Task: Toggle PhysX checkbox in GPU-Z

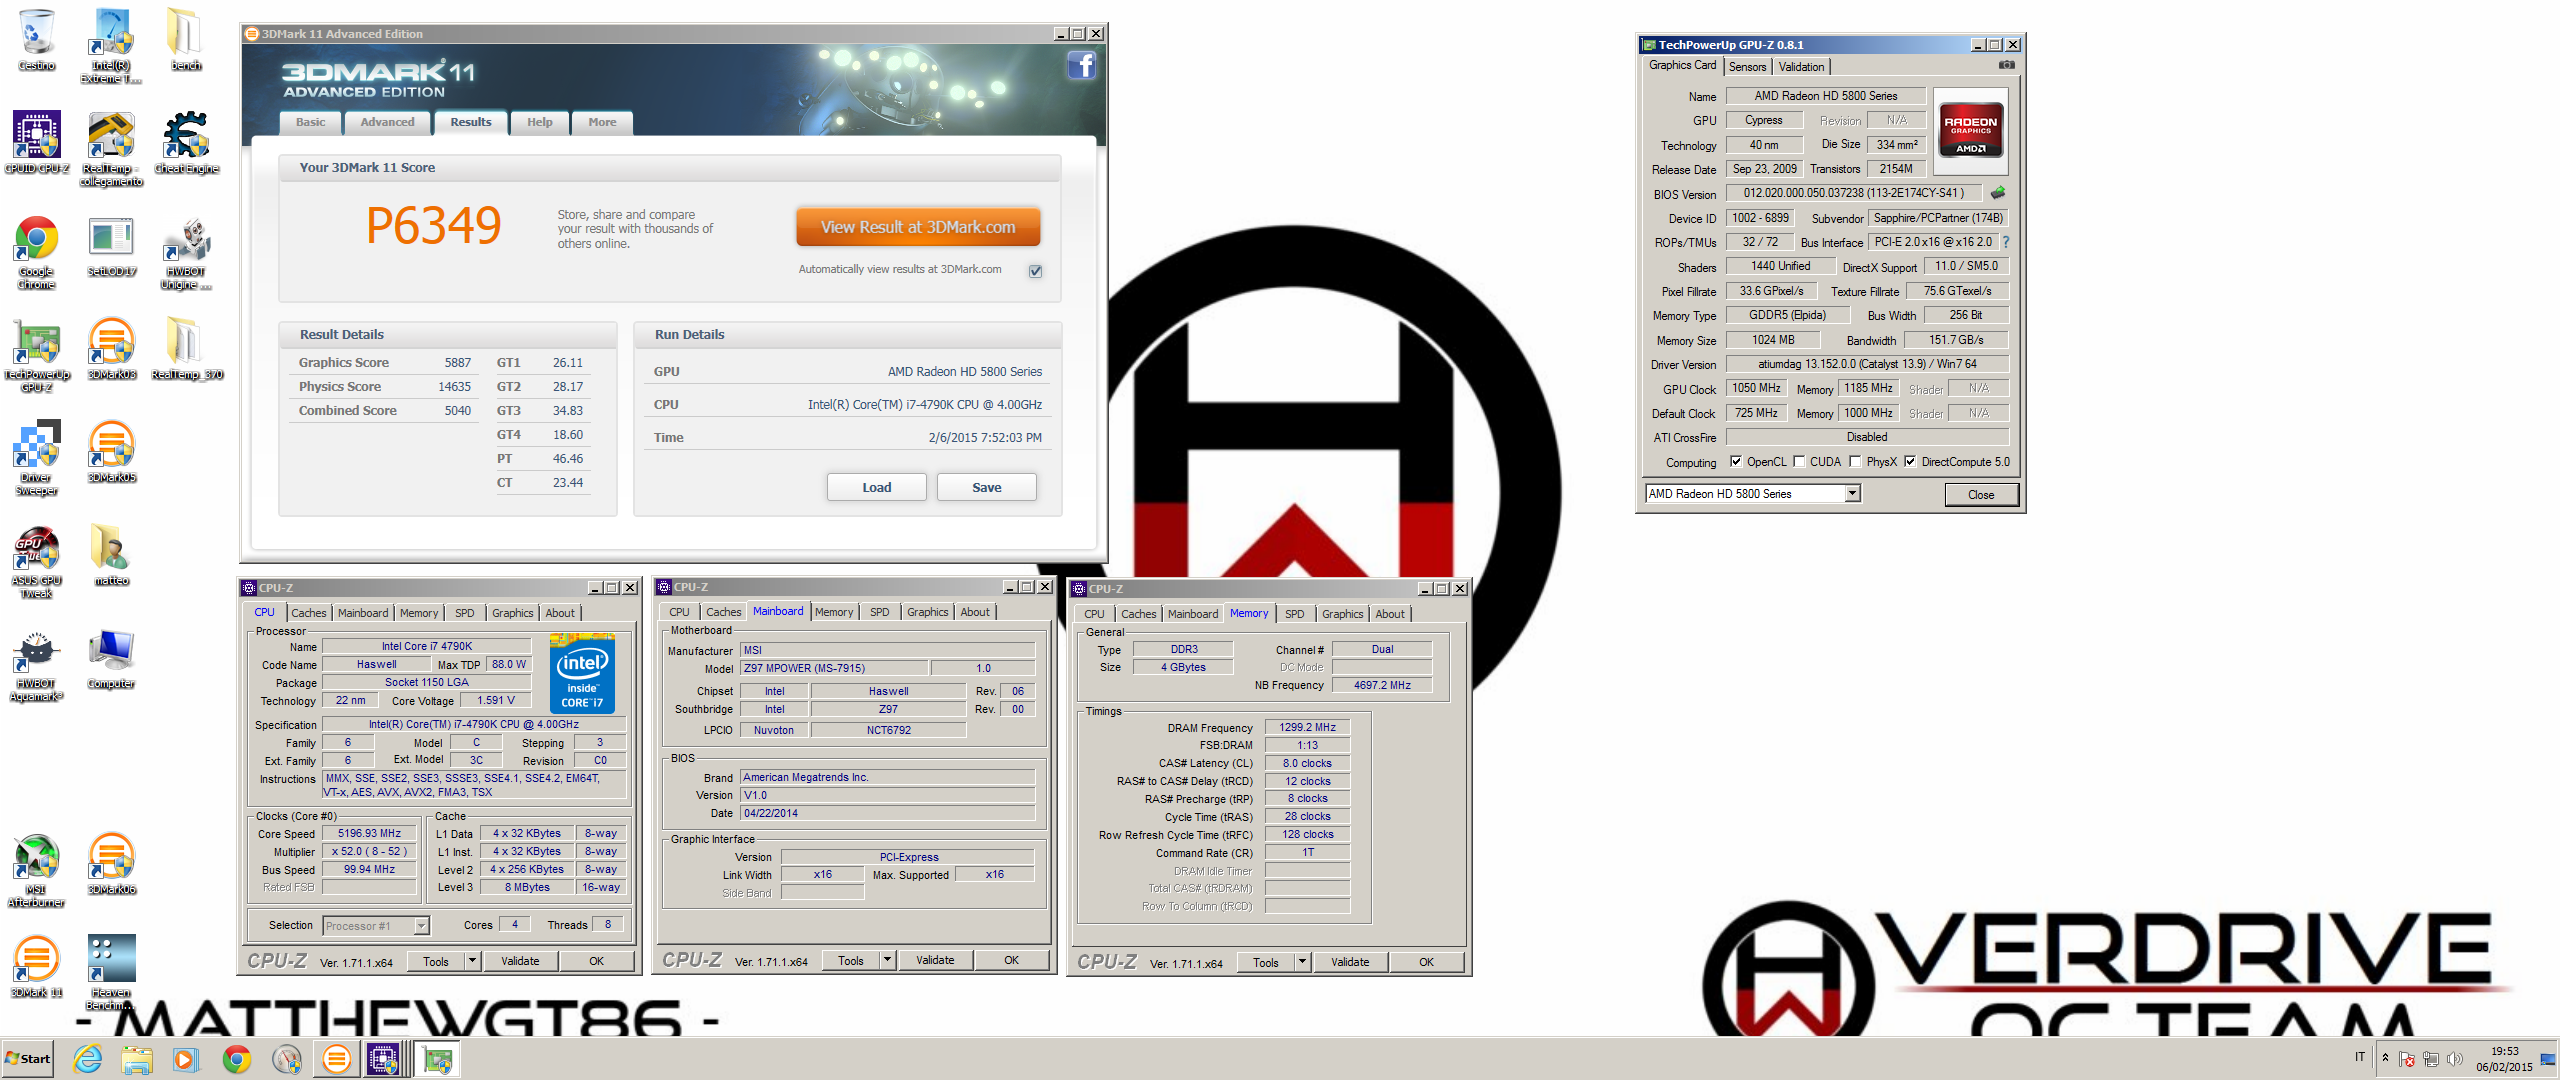Action: (1855, 462)
